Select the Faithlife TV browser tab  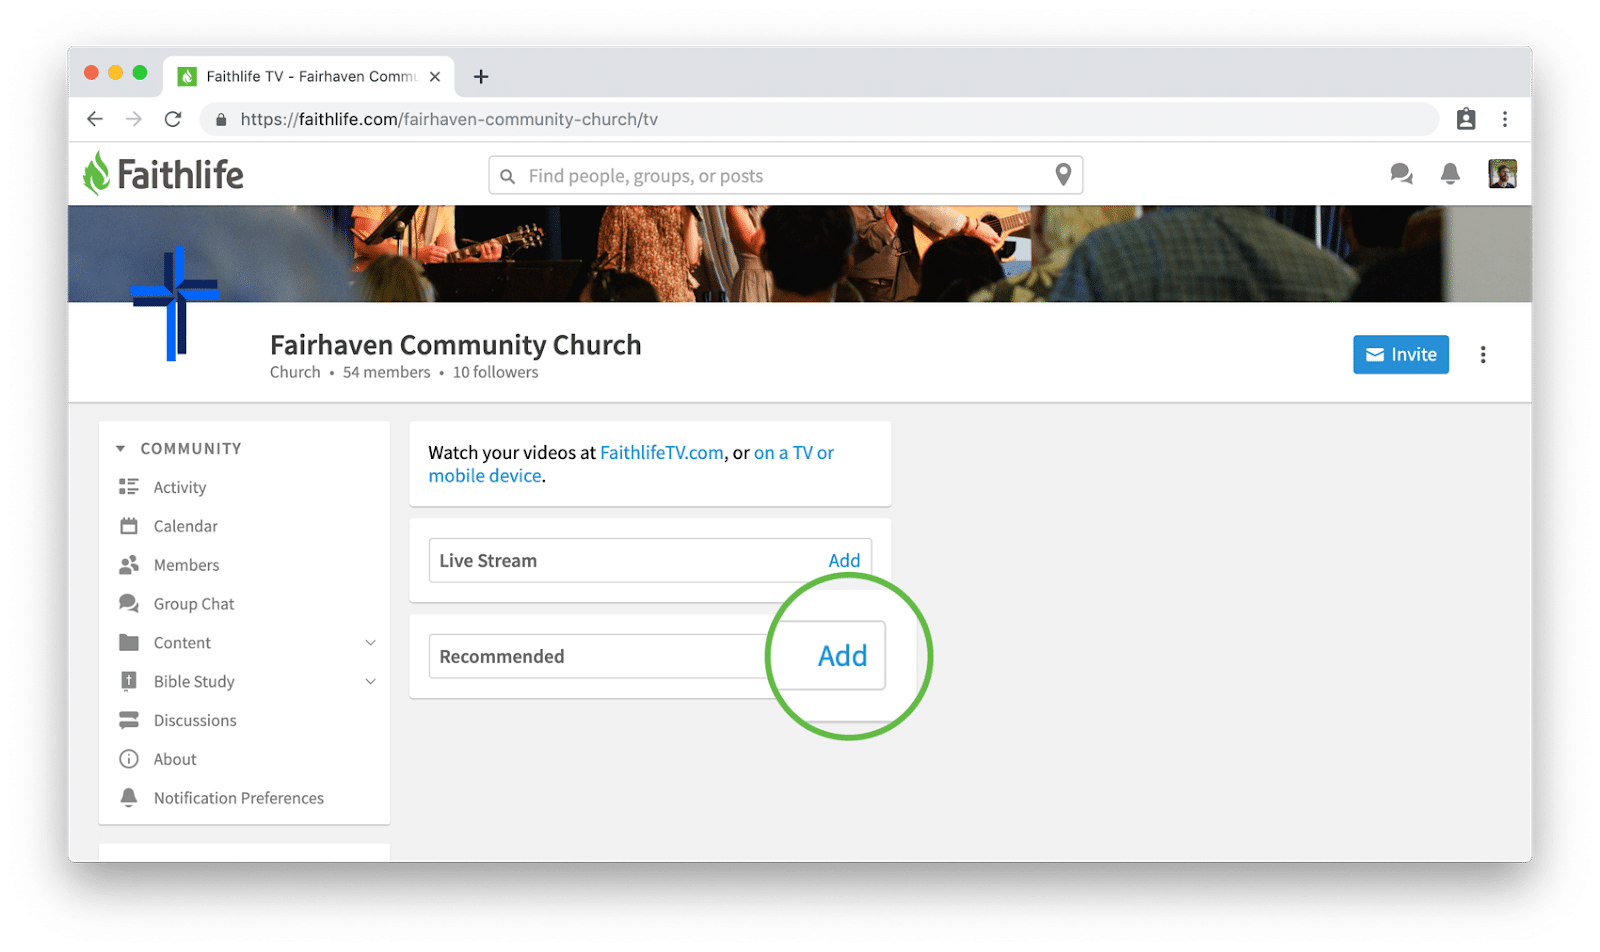pos(309,76)
